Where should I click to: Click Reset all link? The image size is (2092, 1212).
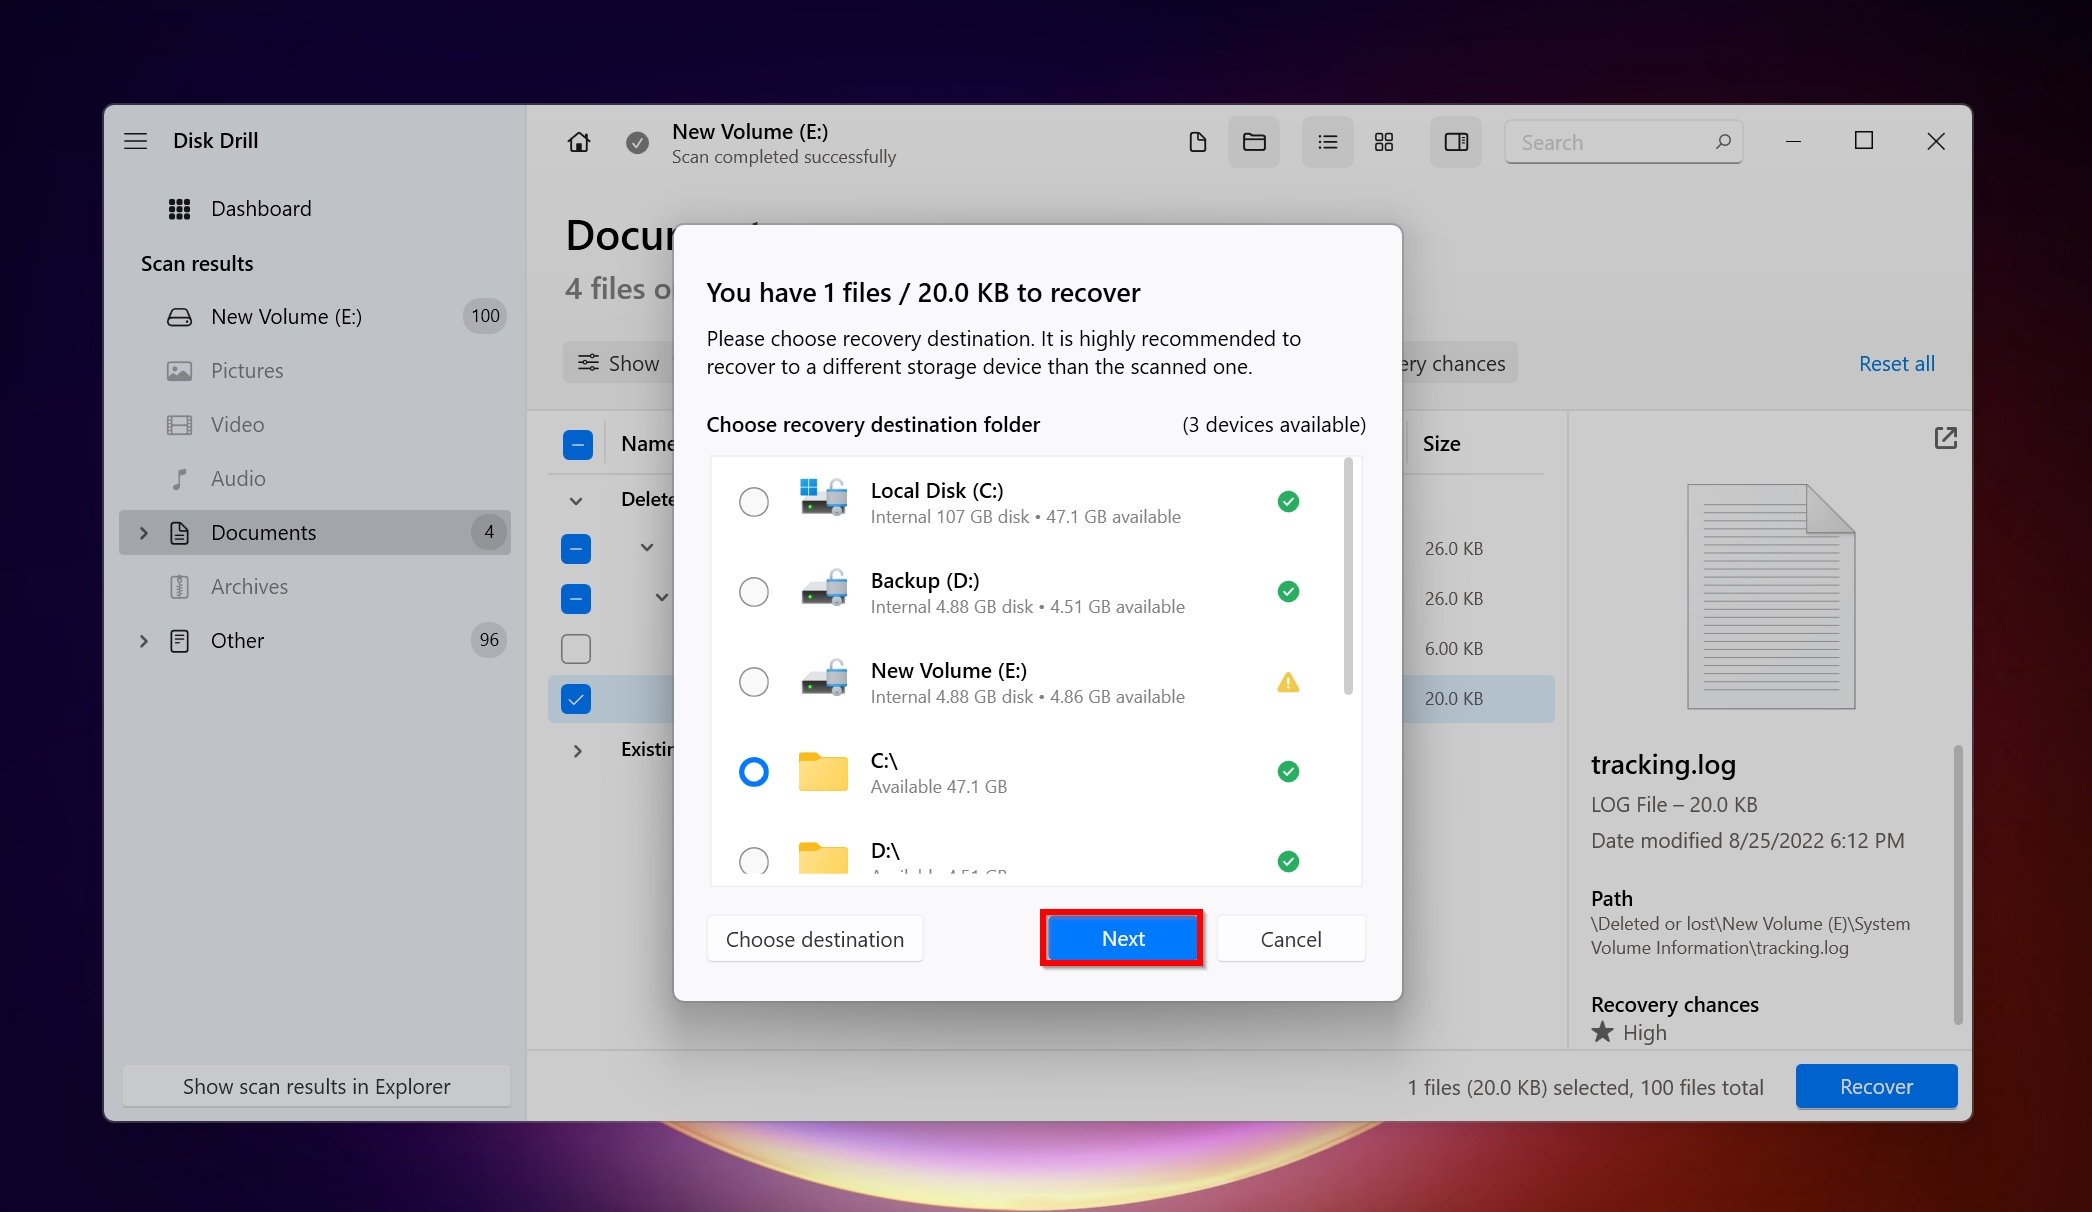[1896, 364]
